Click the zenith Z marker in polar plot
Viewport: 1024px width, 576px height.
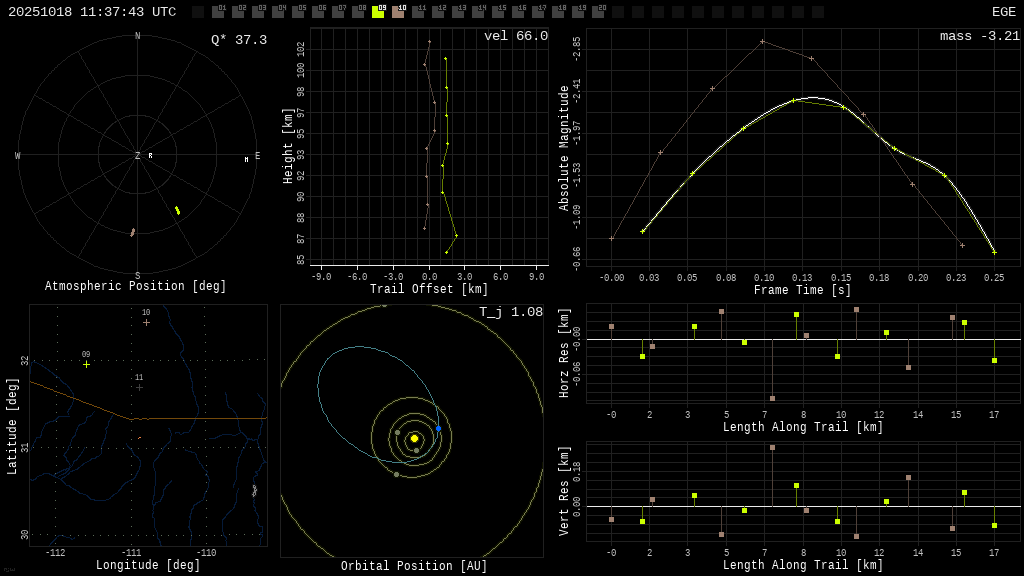[x=138, y=156]
